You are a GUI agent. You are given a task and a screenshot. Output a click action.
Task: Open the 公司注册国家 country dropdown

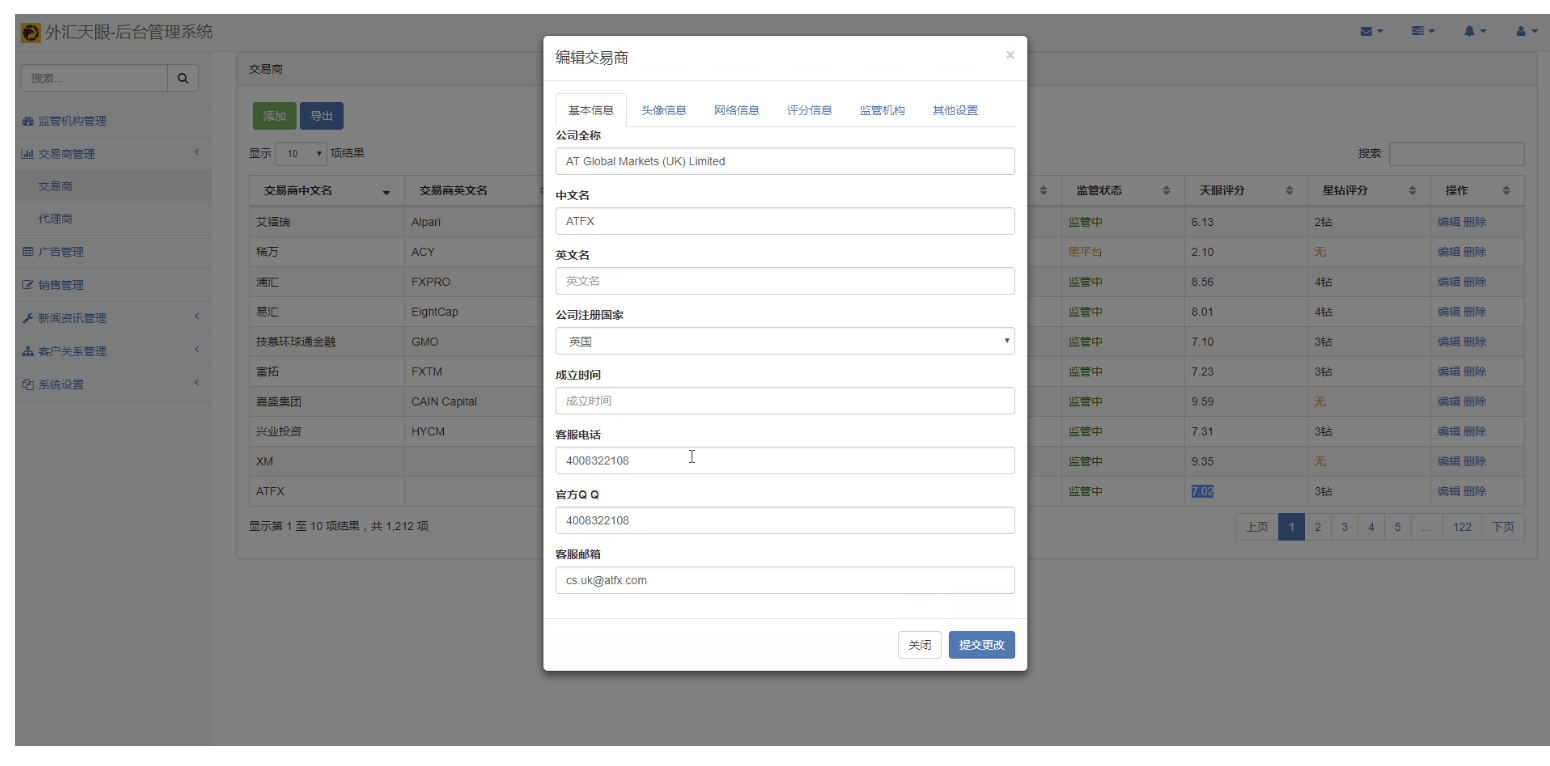tap(784, 341)
